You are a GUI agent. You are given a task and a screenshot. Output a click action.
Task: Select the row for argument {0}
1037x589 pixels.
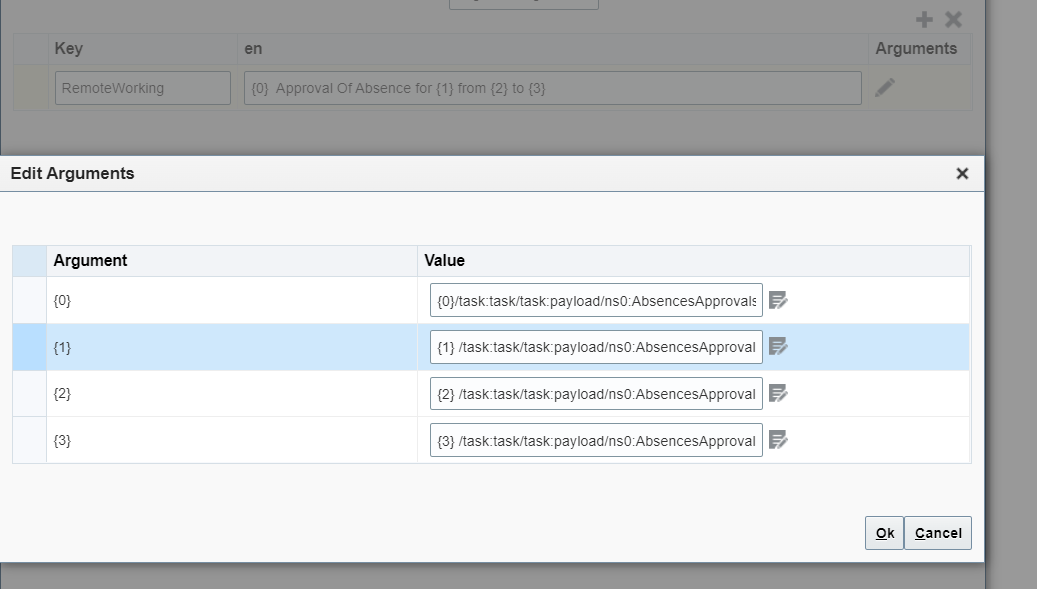pos(200,299)
